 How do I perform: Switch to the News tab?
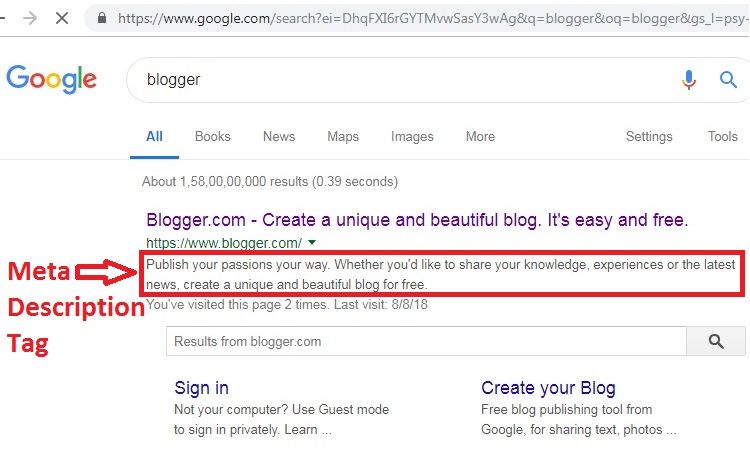point(279,137)
